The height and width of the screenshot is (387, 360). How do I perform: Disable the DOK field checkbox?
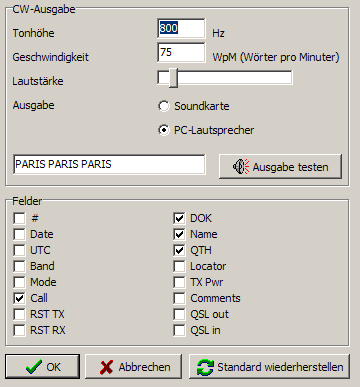coord(179,218)
